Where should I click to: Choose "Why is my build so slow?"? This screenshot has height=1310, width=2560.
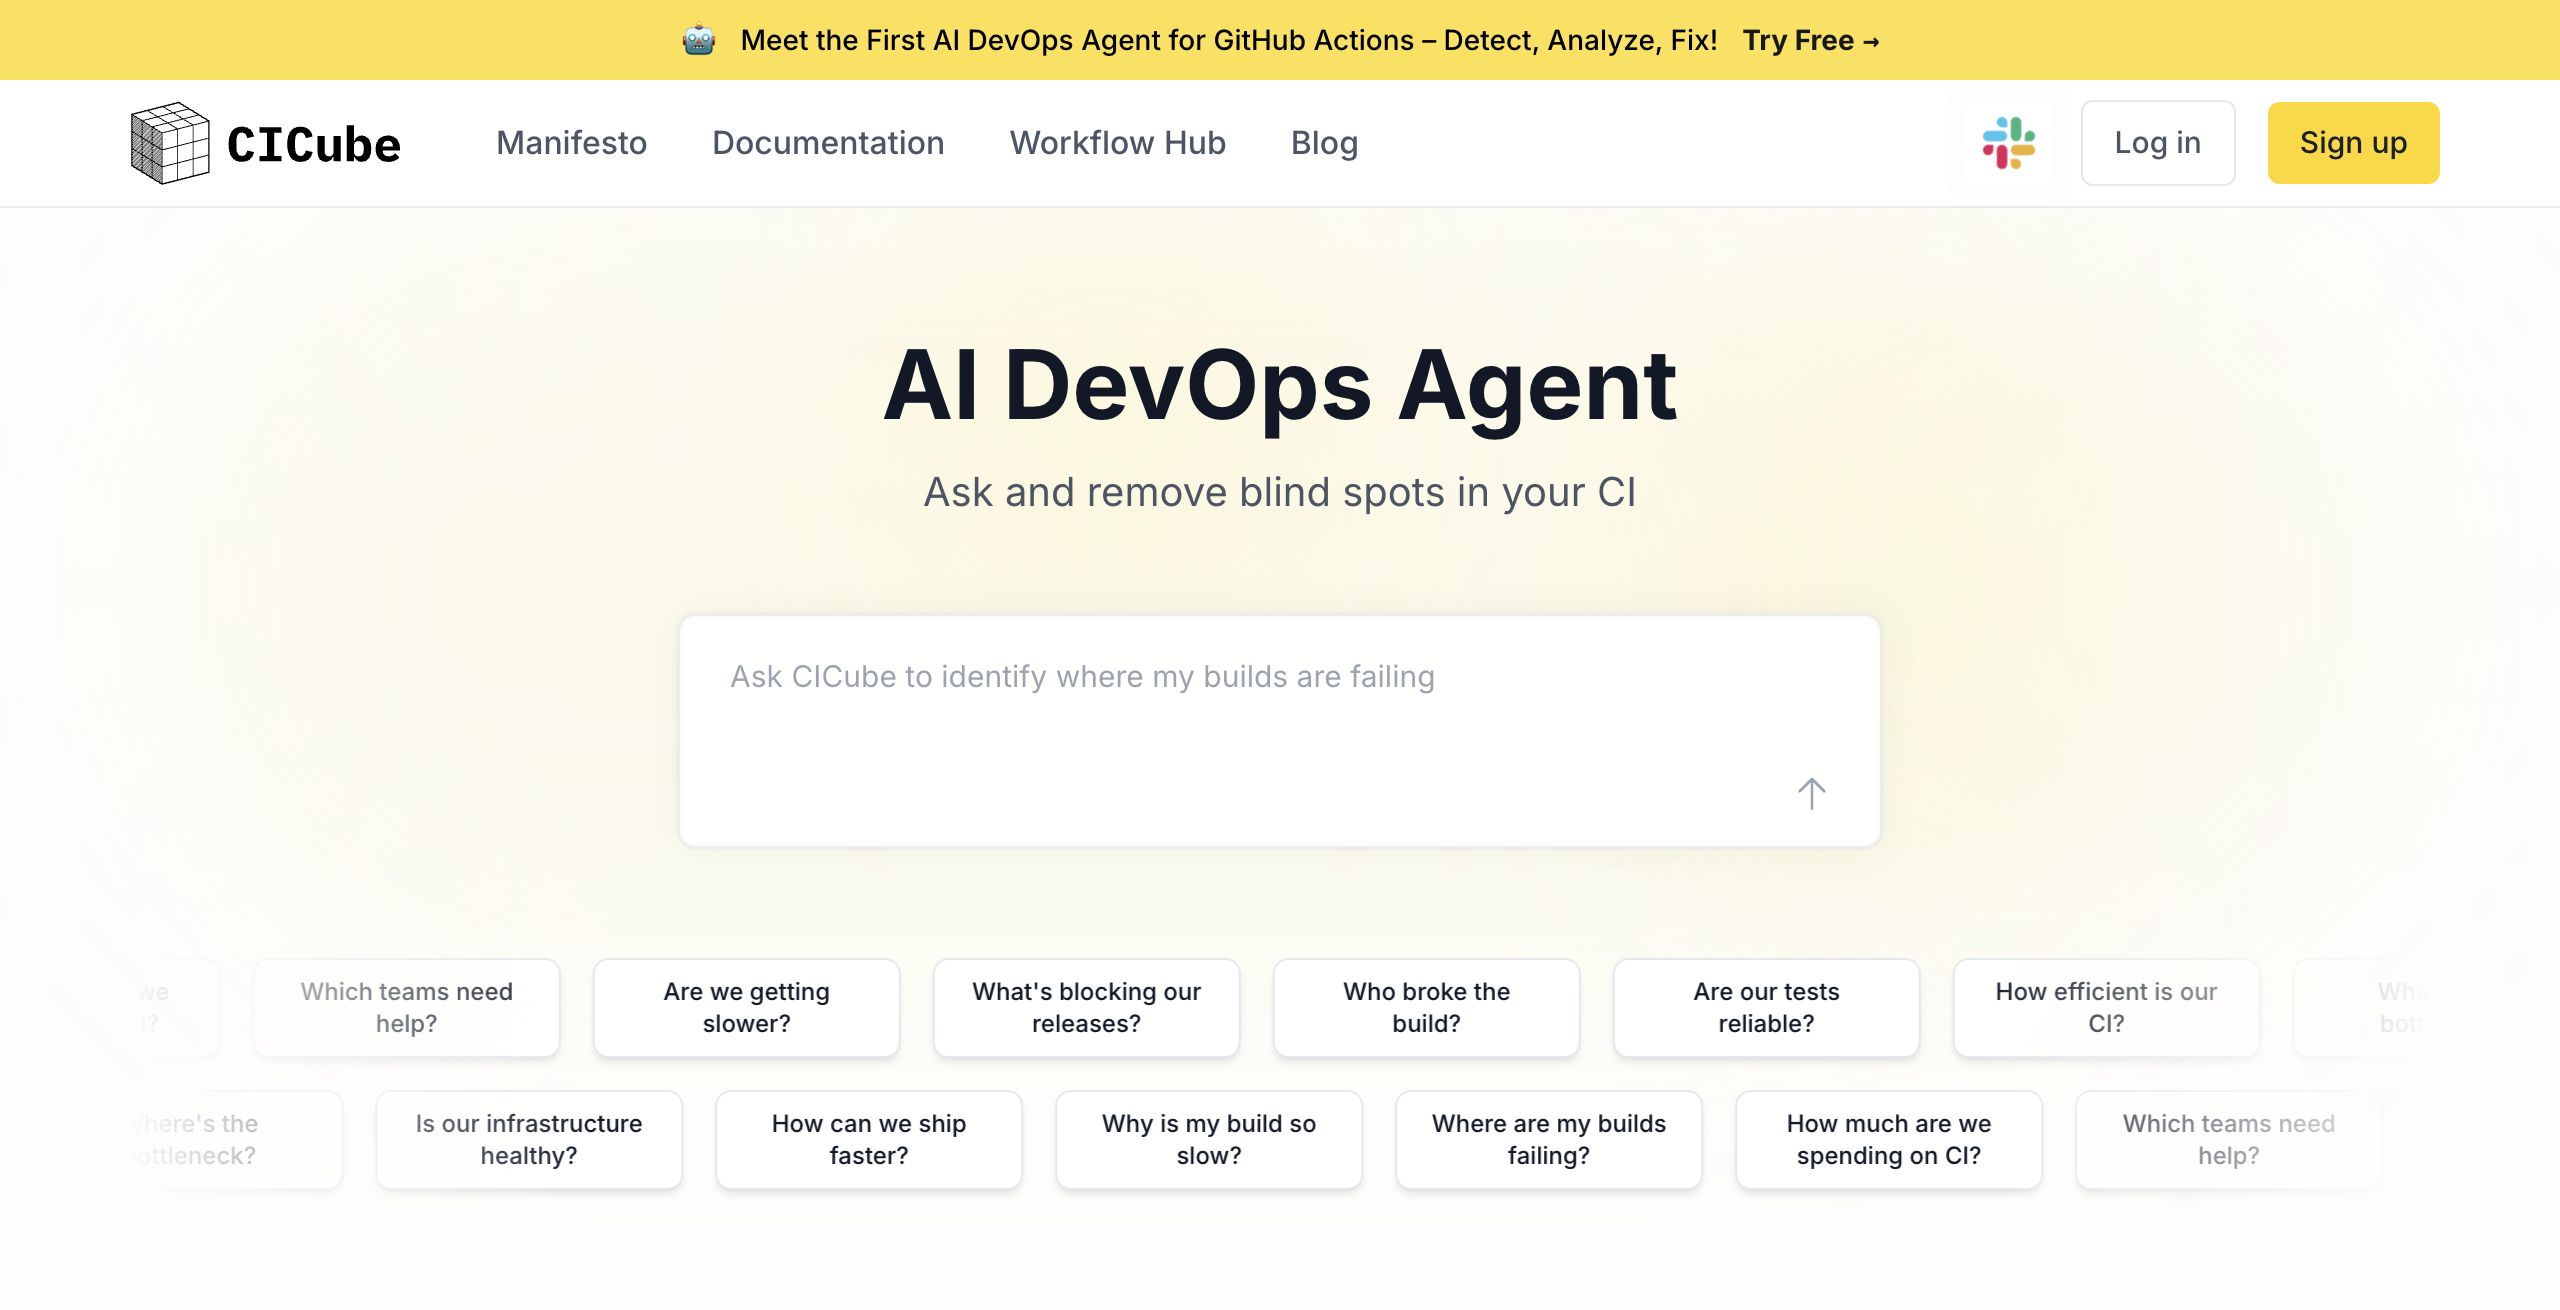point(1208,1140)
